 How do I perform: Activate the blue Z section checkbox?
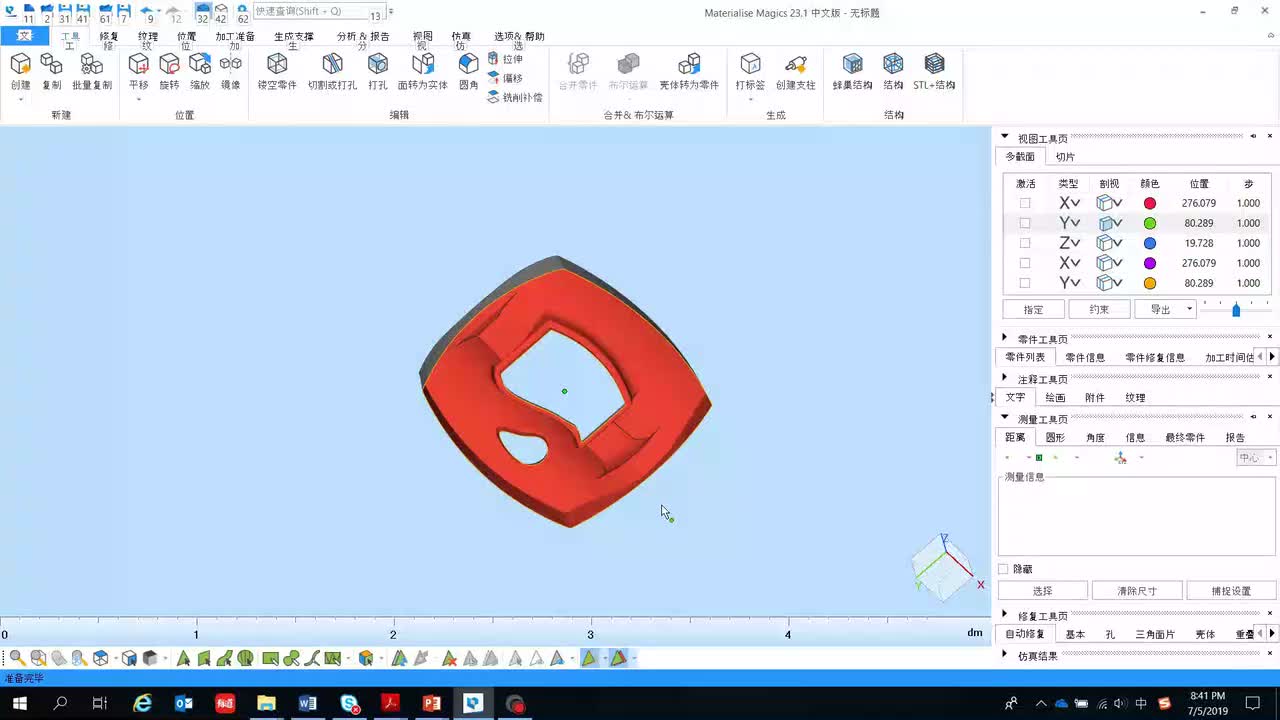coord(1025,243)
